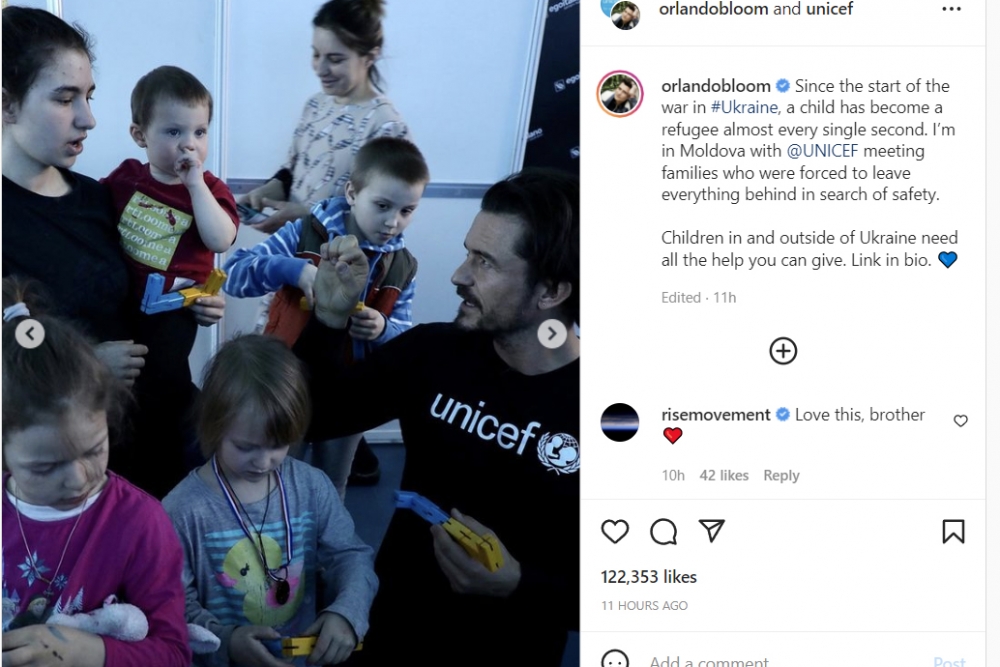This screenshot has height=667, width=1000.
Task: View the 42 likes on comment
Action: point(723,475)
